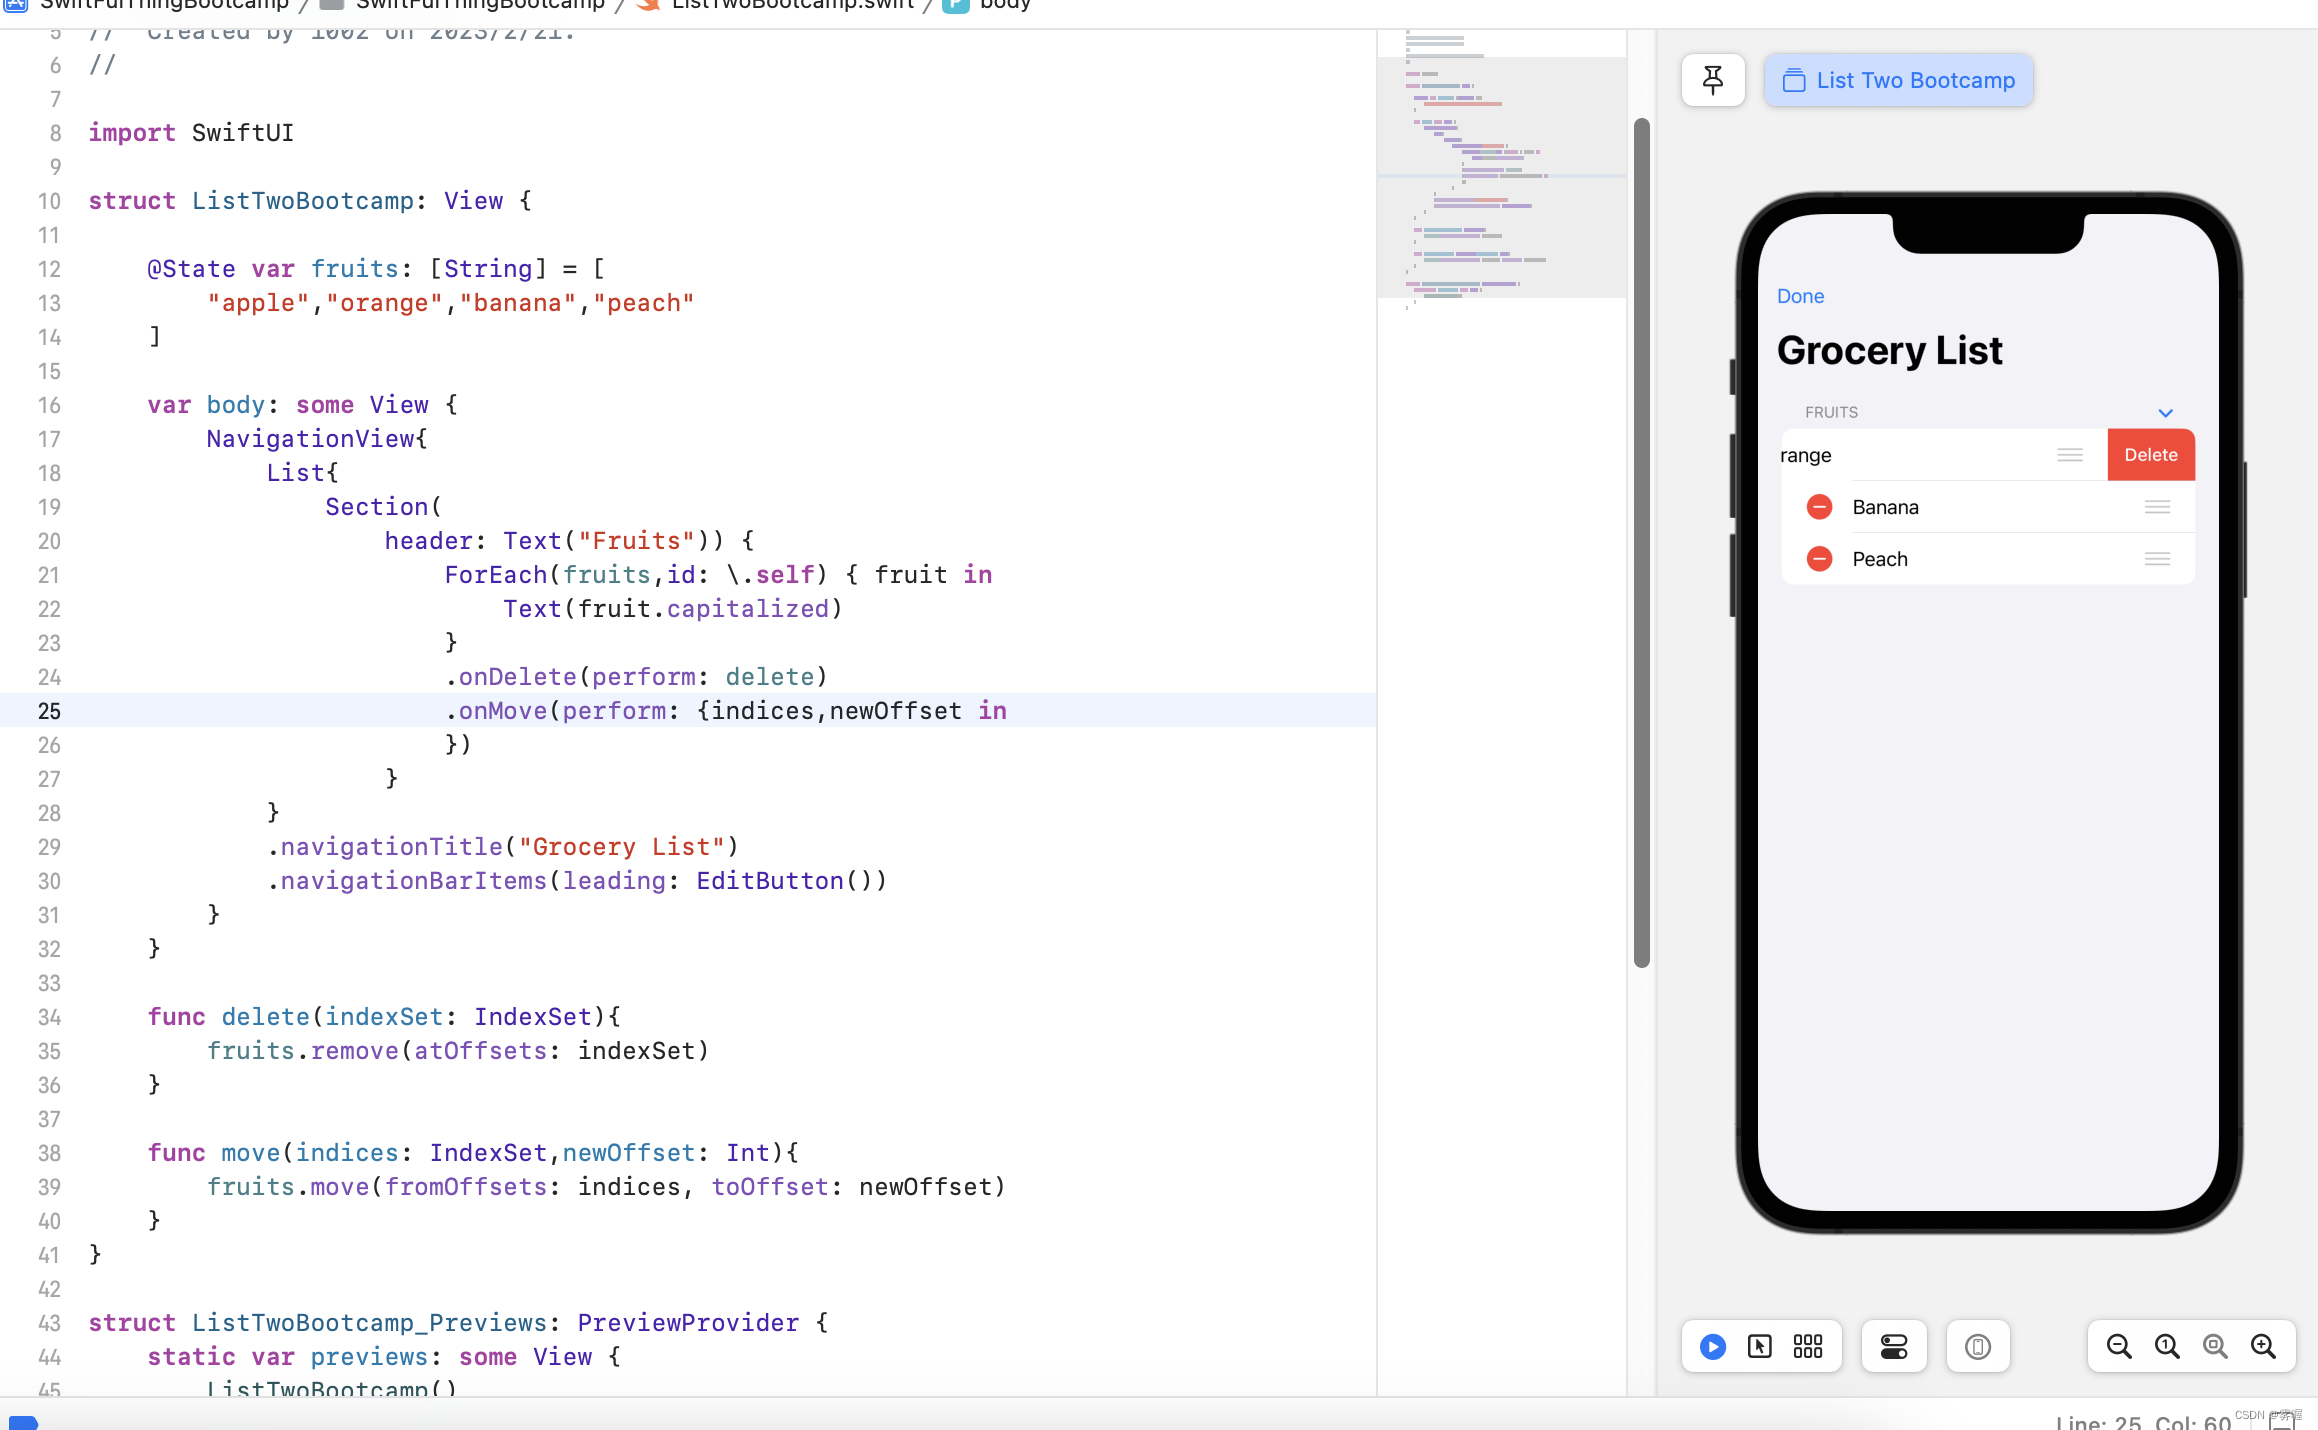Screen dimensions: 2318x1430
Task: Preview on physical device phone icon
Action: (1978, 1347)
